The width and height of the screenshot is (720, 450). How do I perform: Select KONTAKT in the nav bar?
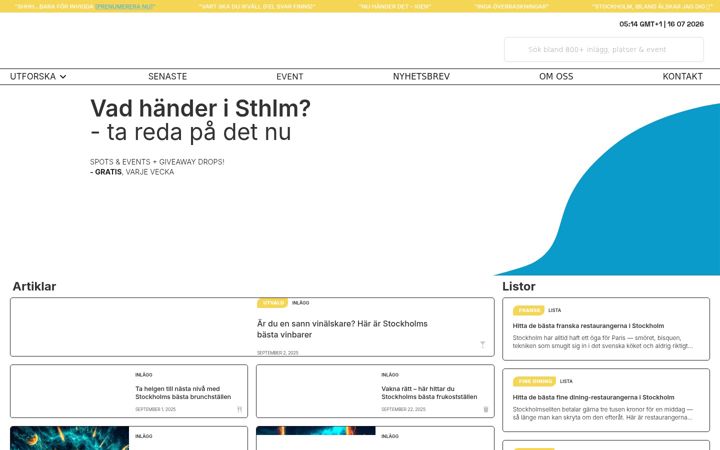[x=682, y=77]
